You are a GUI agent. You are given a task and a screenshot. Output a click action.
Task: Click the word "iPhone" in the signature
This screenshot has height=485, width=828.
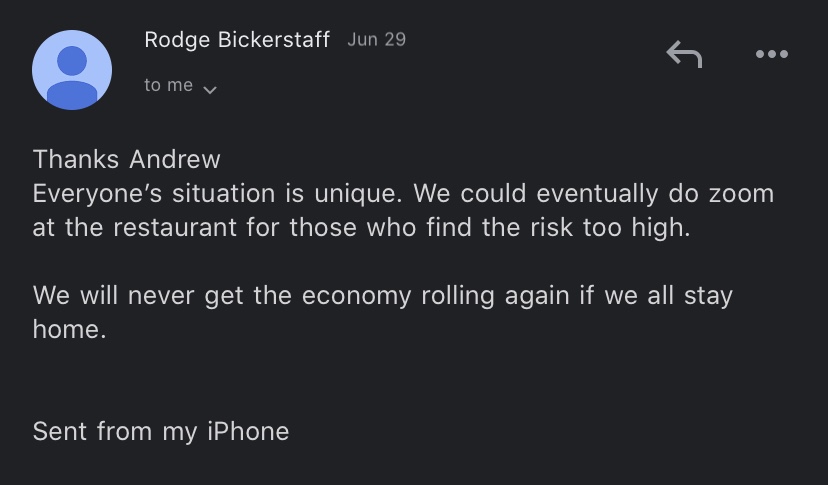pos(248,431)
